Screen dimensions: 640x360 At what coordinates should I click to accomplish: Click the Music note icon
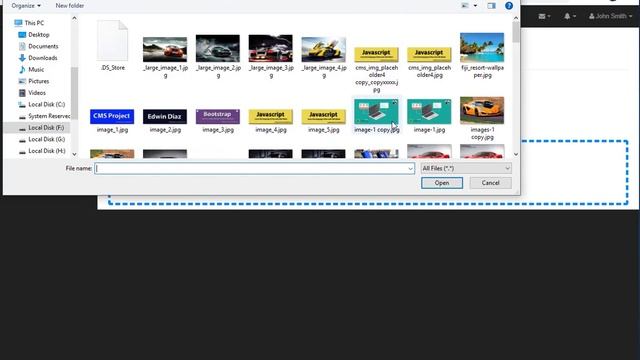pos(22,69)
